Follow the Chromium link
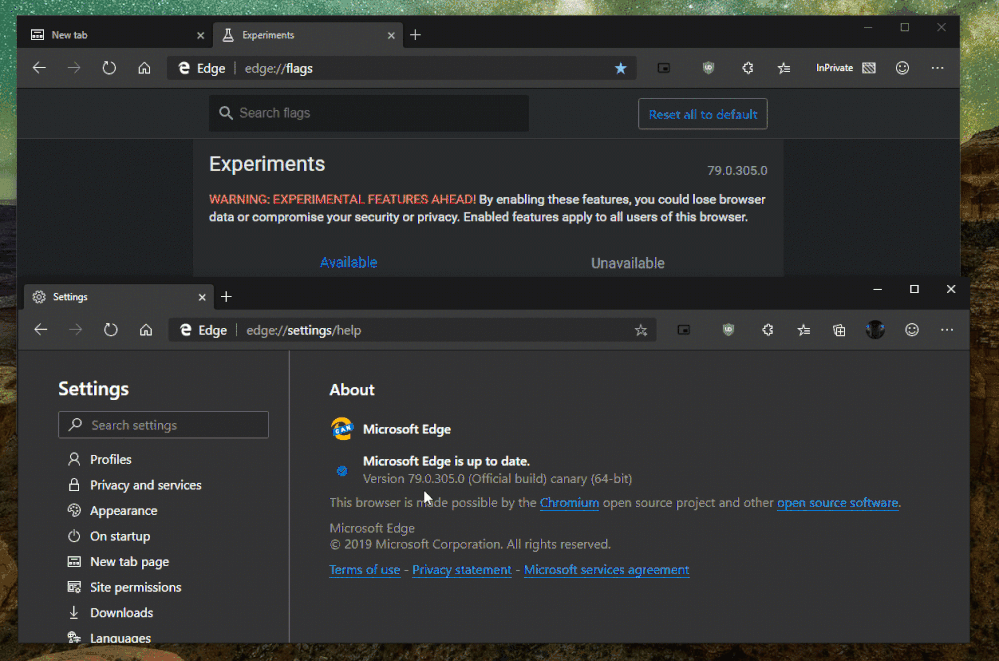This screenshot has height=661, width=999. click(x=569, y=503)
